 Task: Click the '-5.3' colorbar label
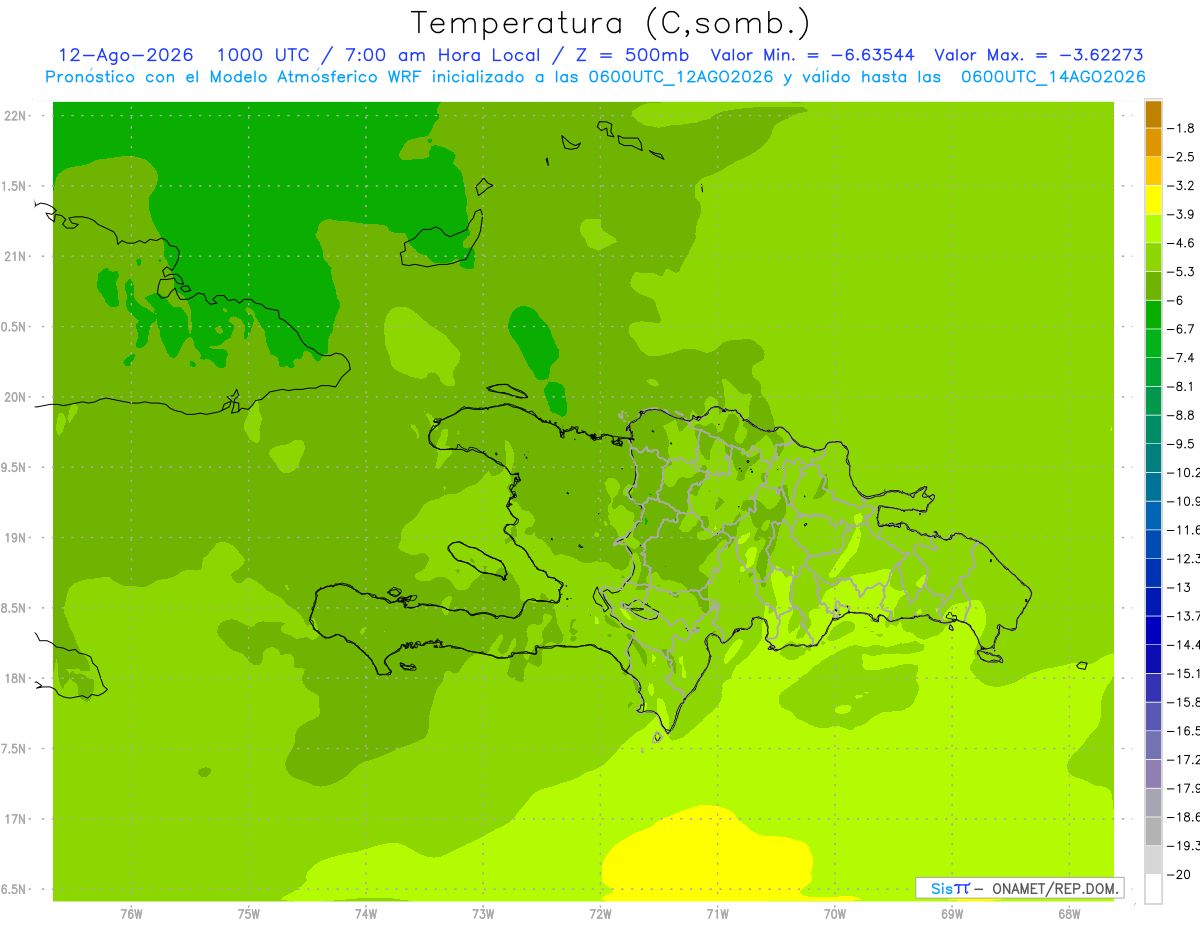pyautogui.click(x=1181, y=272)
